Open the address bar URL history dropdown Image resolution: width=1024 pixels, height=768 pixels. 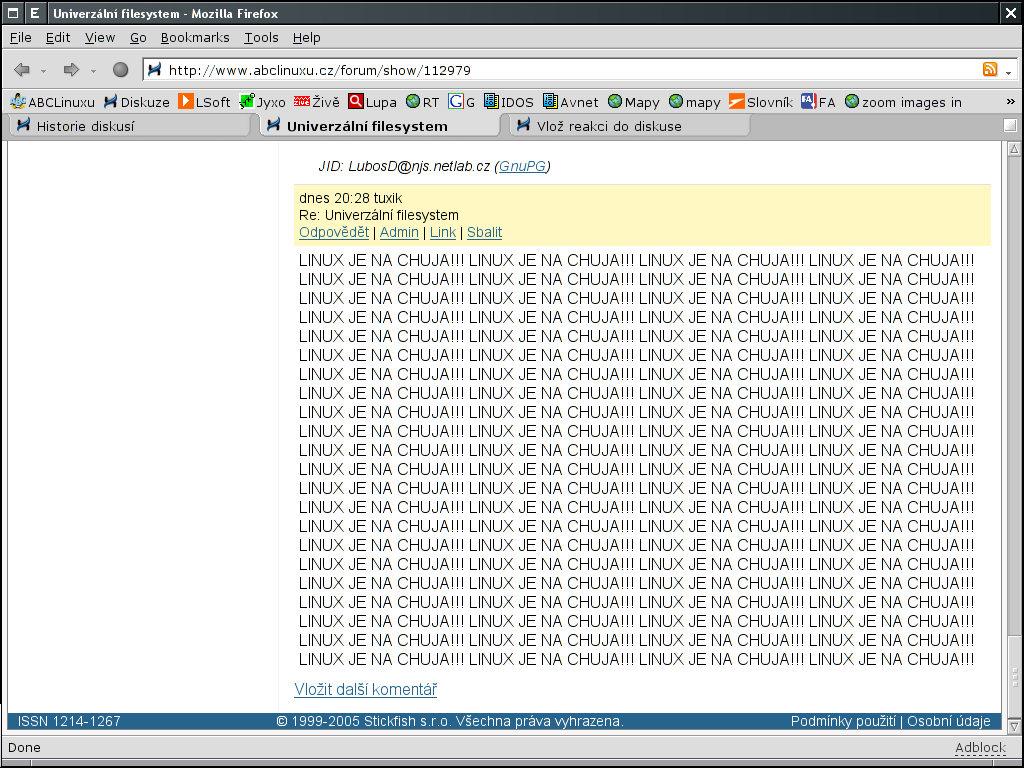(x=1008, y=71)
